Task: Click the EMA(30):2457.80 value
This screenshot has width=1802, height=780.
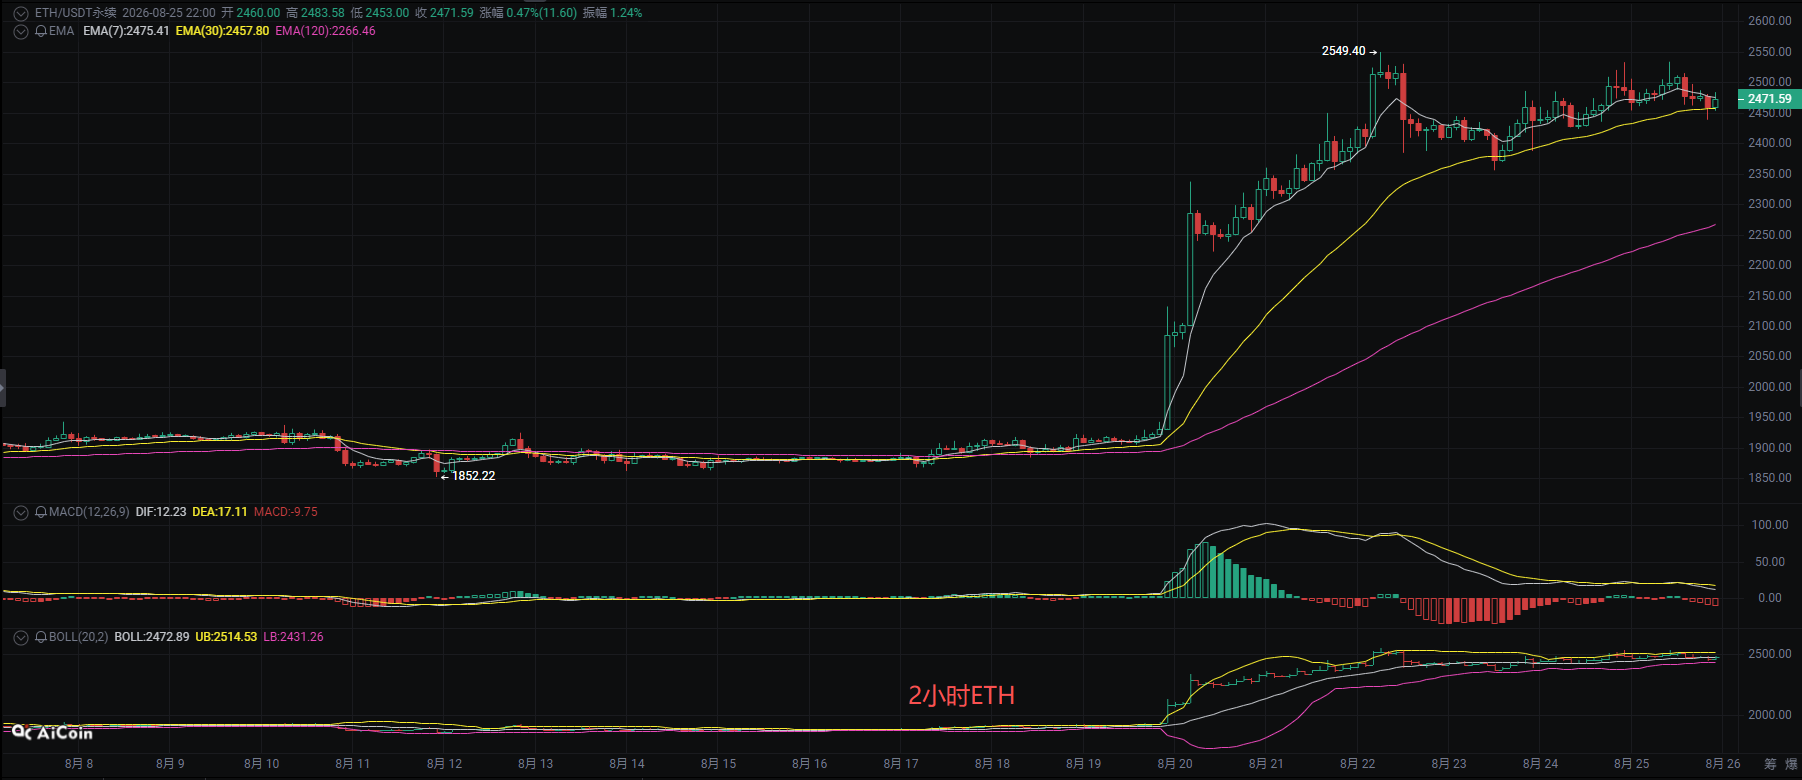Action: (222, 31)
